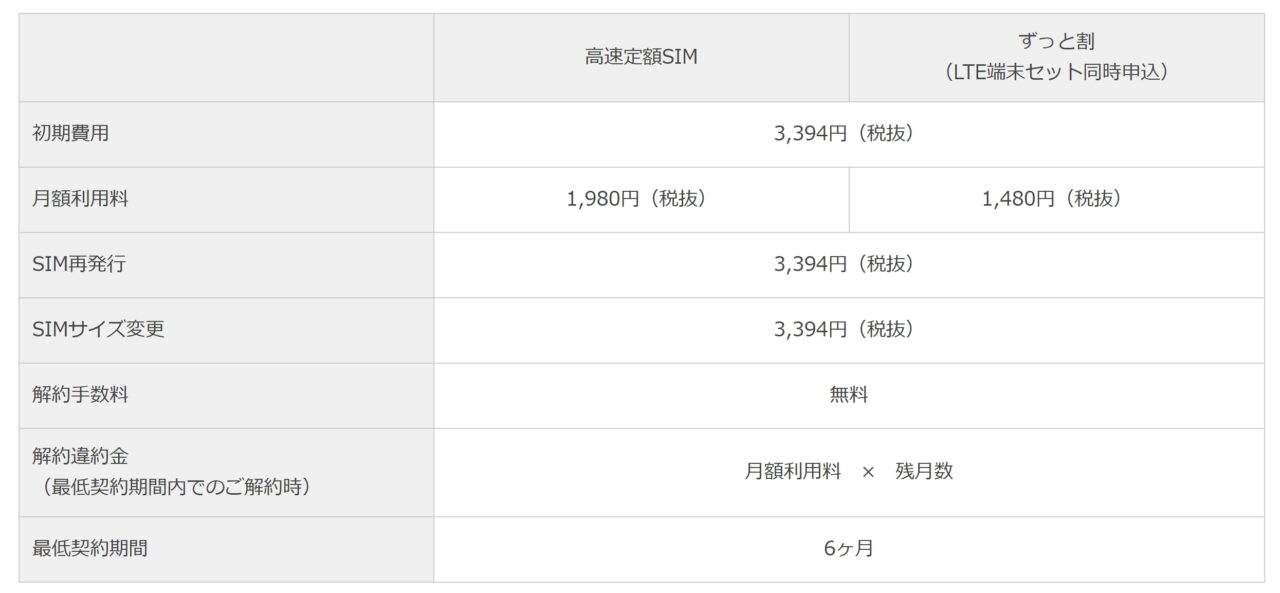Select the 初期費用 row label
Viewport: 1280px width, 593px height.
[70, 134]
